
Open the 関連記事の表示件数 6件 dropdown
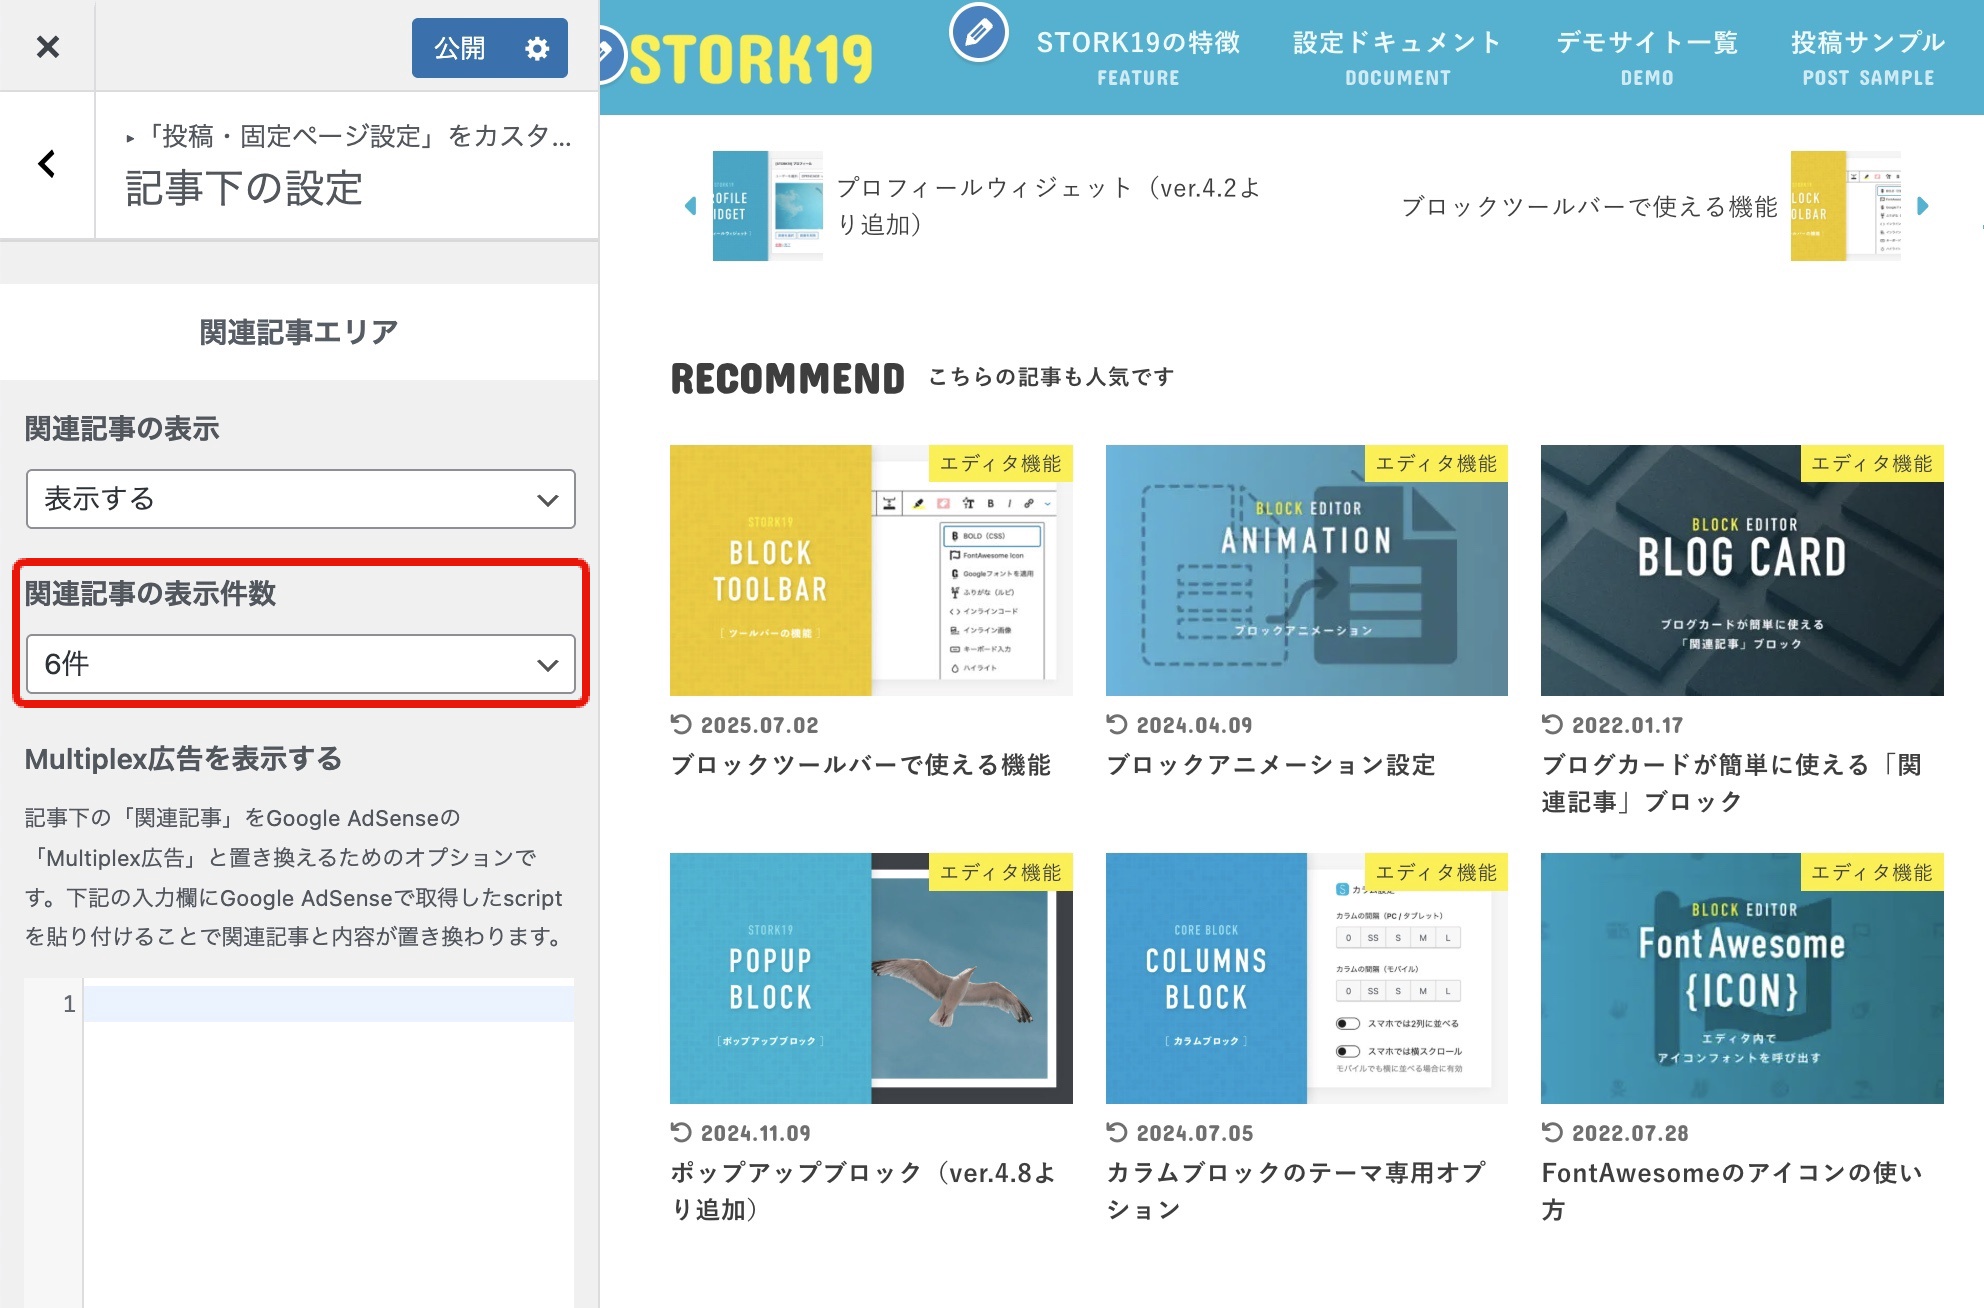click(300, 664)
